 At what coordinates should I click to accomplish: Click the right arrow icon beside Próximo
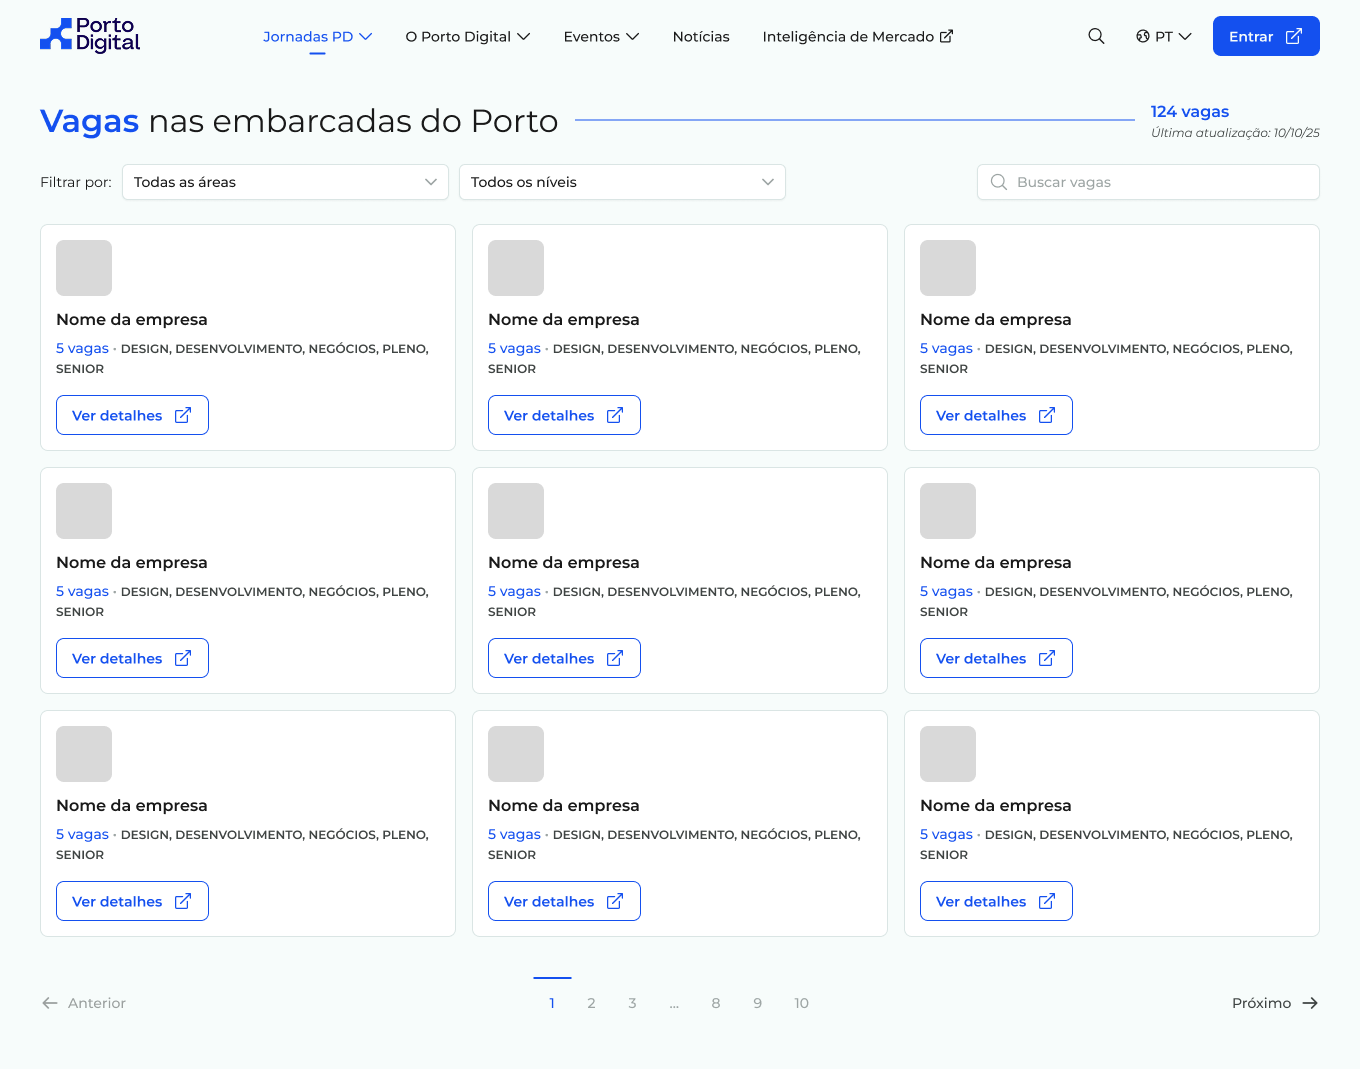[x=1310, y=1003]
